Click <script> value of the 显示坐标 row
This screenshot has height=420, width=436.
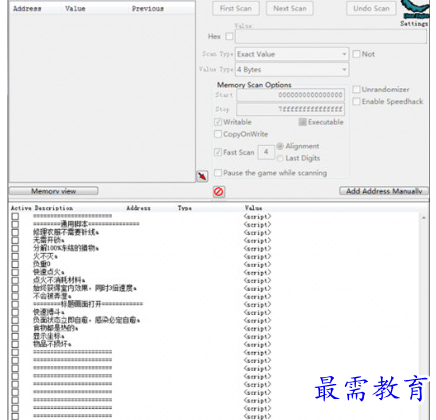coord(257,337)
